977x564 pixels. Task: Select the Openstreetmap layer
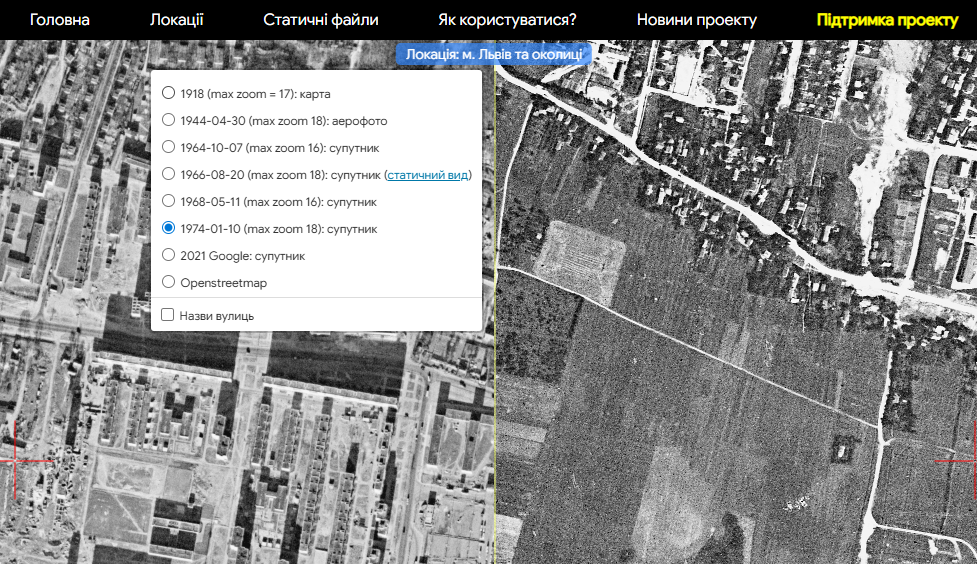click(x=168, y=282)
